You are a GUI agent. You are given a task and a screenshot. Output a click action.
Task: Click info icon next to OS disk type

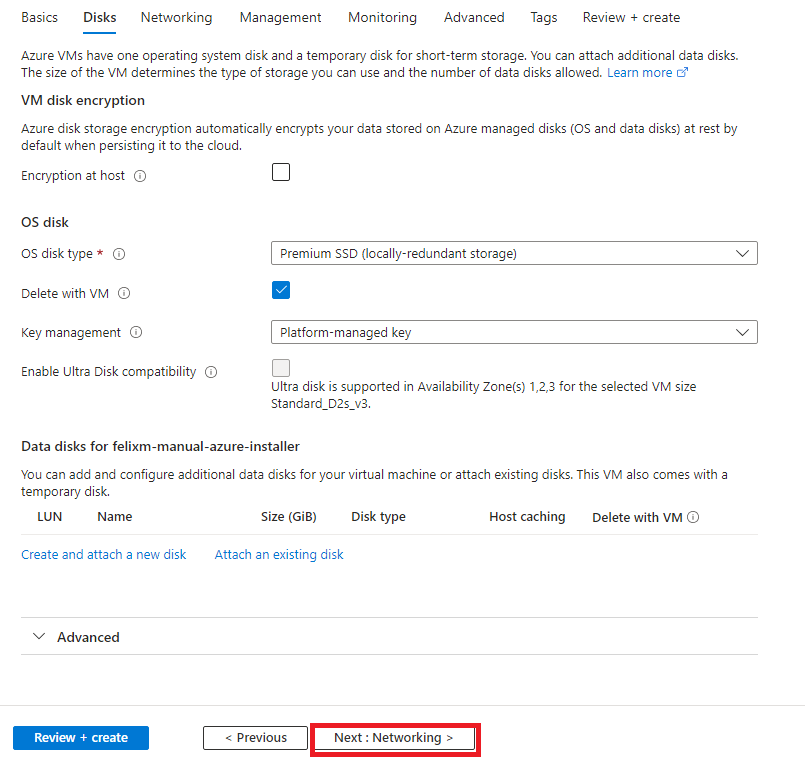tap(119, 254)
